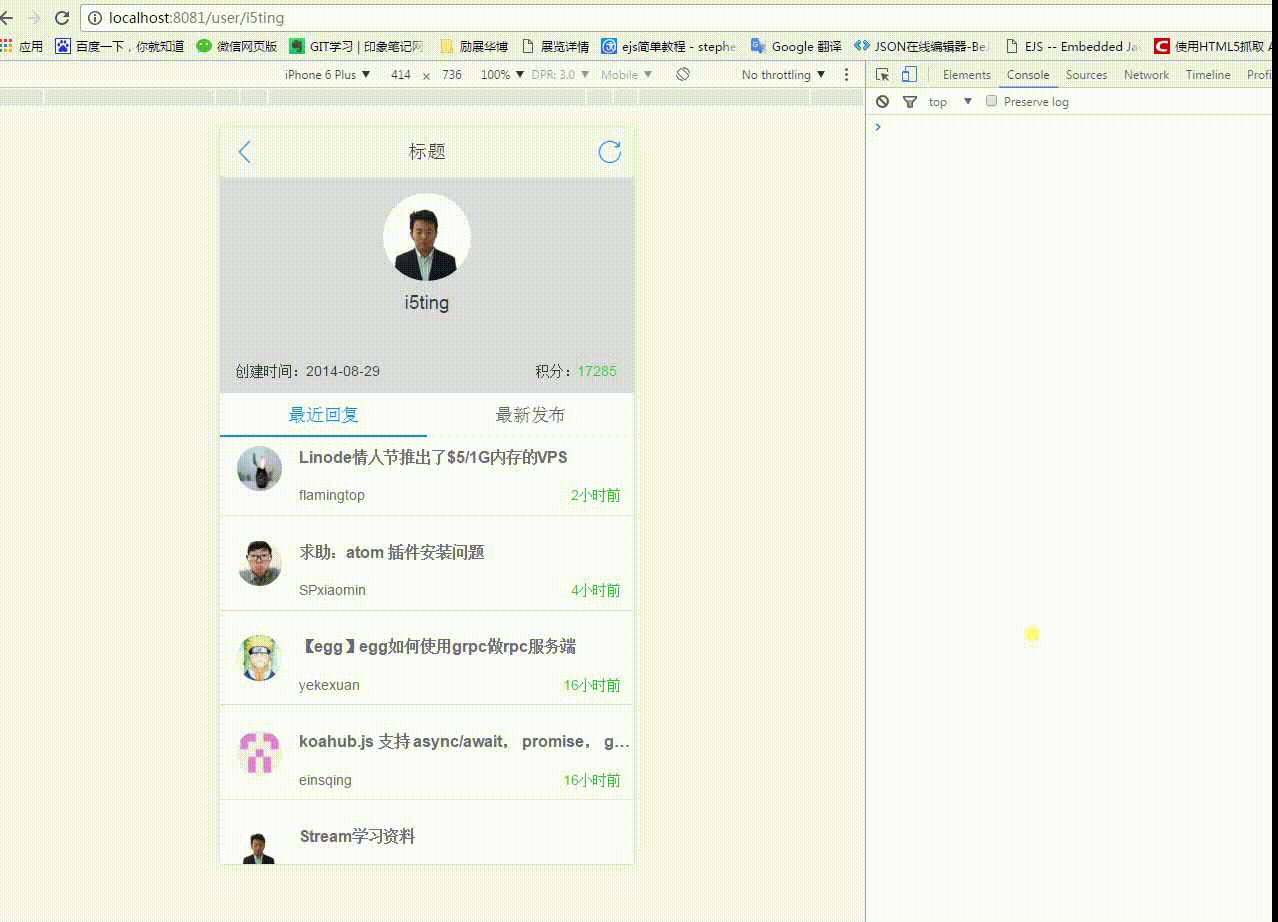The width and height of the screenshot is (1278, 922).
Task: Click the i5ting profile avatar image
Action: pos(427,237)
